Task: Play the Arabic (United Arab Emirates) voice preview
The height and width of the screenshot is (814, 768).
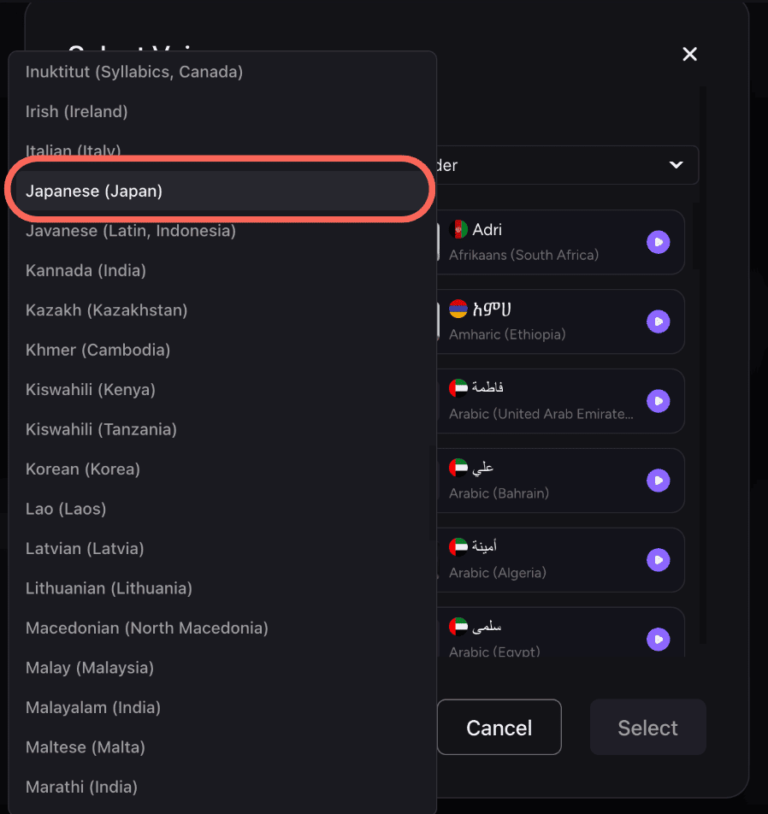Action: (657, 401)
